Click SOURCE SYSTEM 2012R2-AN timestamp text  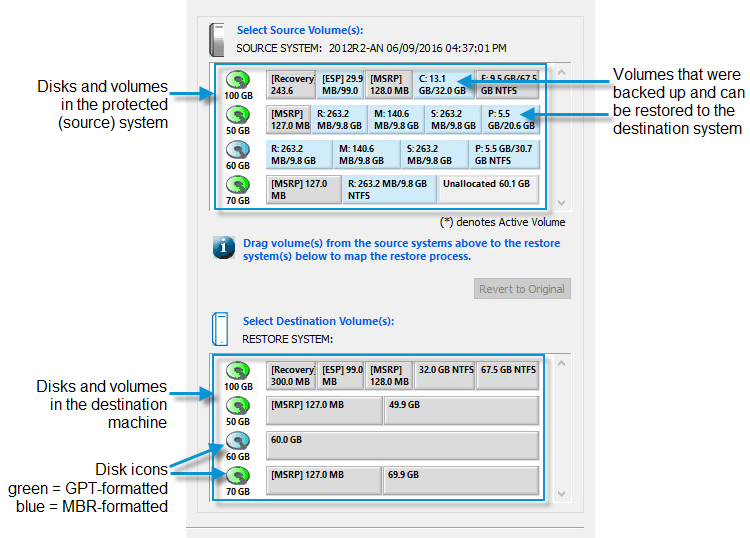point(371,48)
